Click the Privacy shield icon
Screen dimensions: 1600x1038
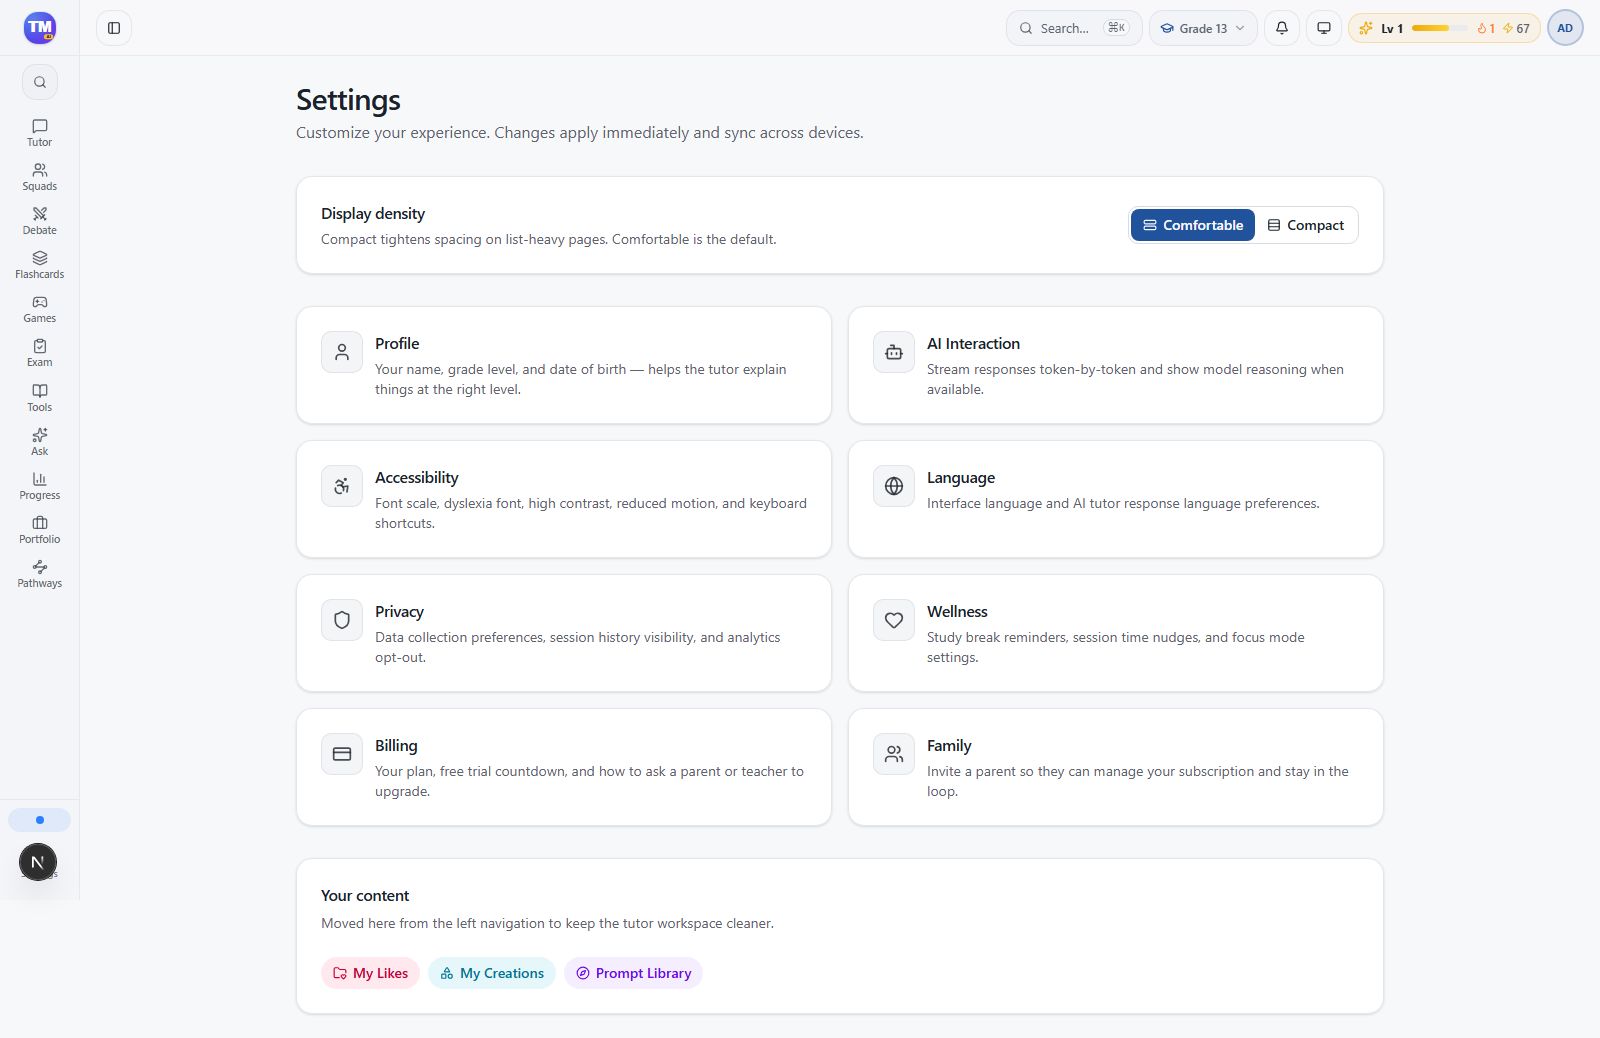(342, 620)
